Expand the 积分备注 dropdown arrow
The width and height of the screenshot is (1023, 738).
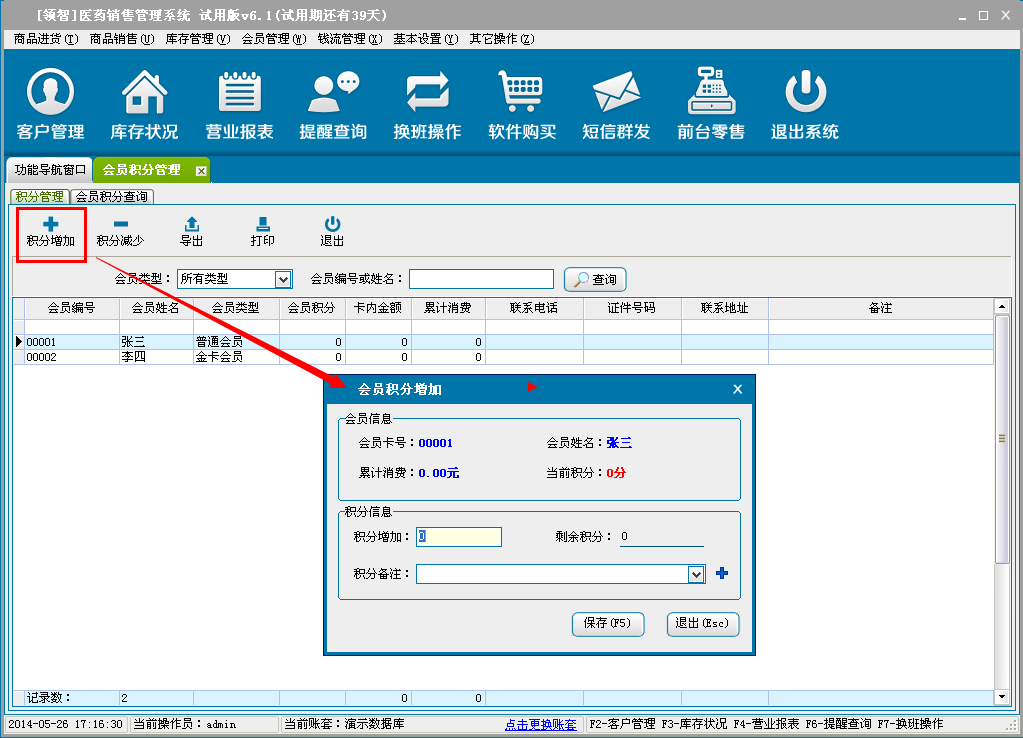coord(696,574)
